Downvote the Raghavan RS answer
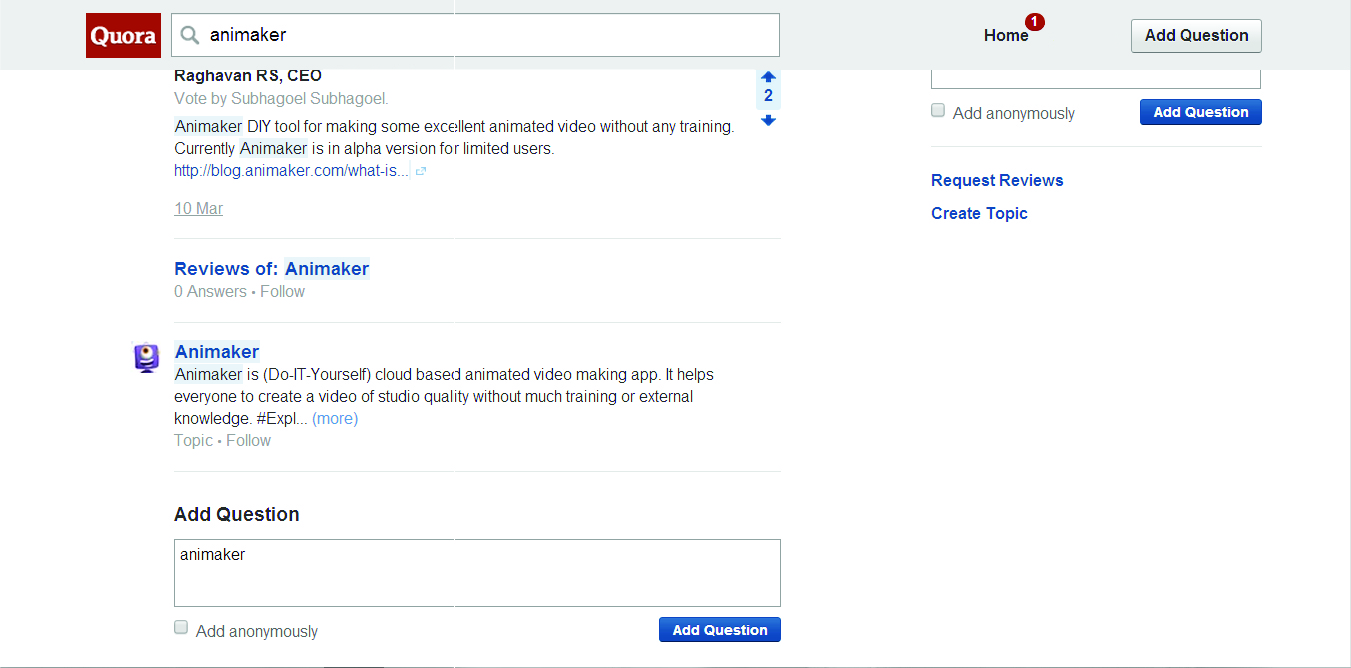Screen dimensions: 1351x668 pos(768,121)
